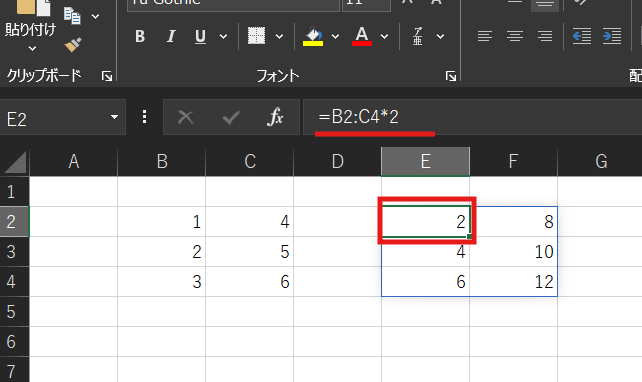Select the Format Painter brush icon
This screenshot has height=382, width=642.
pos(73,45)
